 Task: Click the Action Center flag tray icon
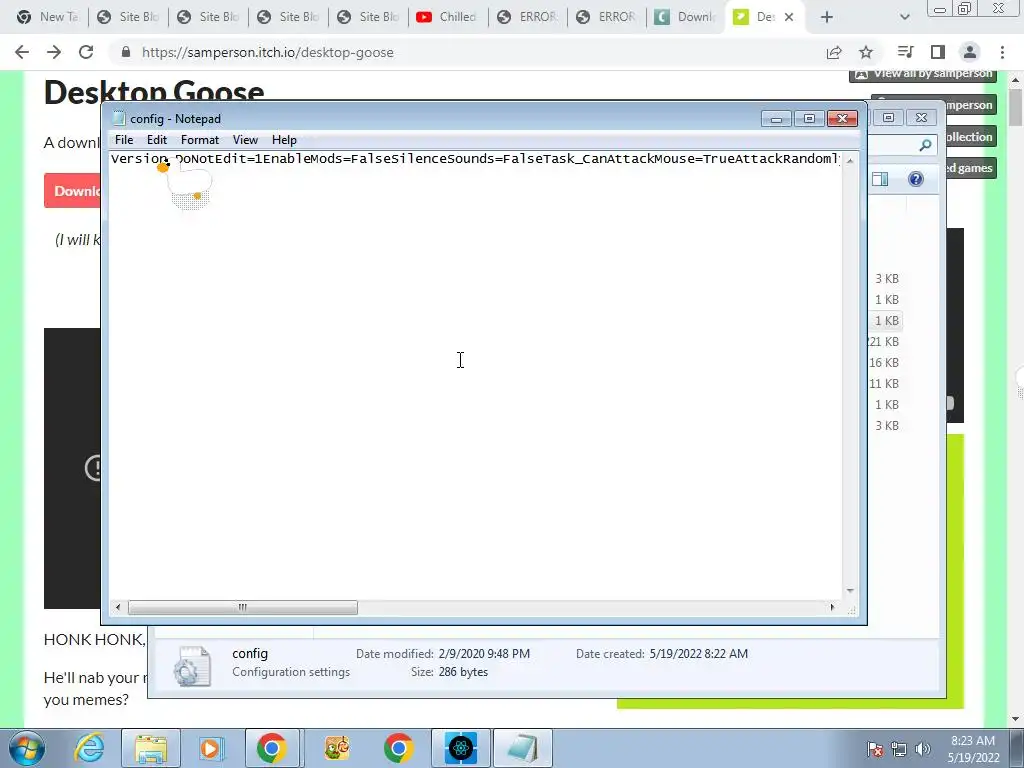(x=875, y=749)
